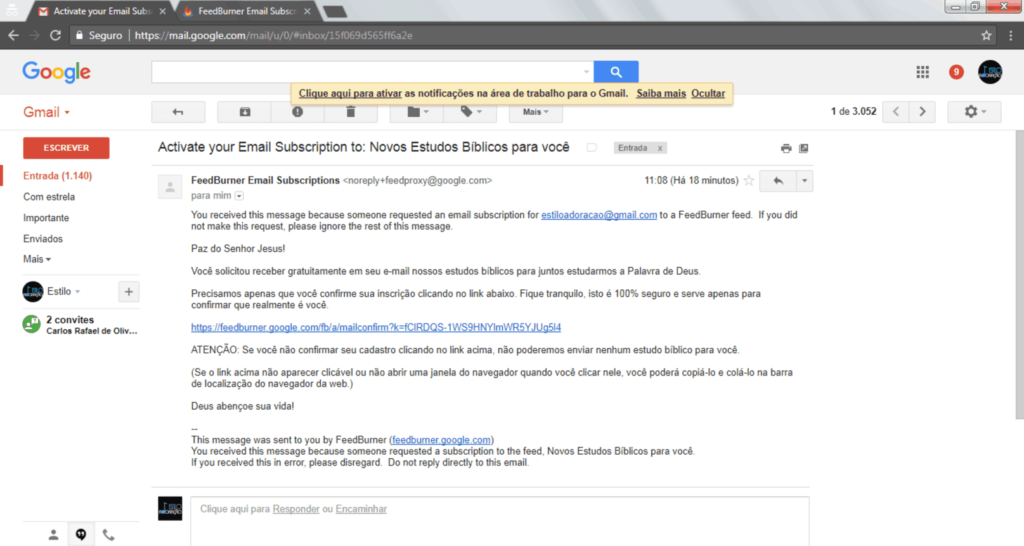The width and height of the screenshot is (1024, 546).
Task: Bookmark this page with the star icon
Action: pos(986,35)
